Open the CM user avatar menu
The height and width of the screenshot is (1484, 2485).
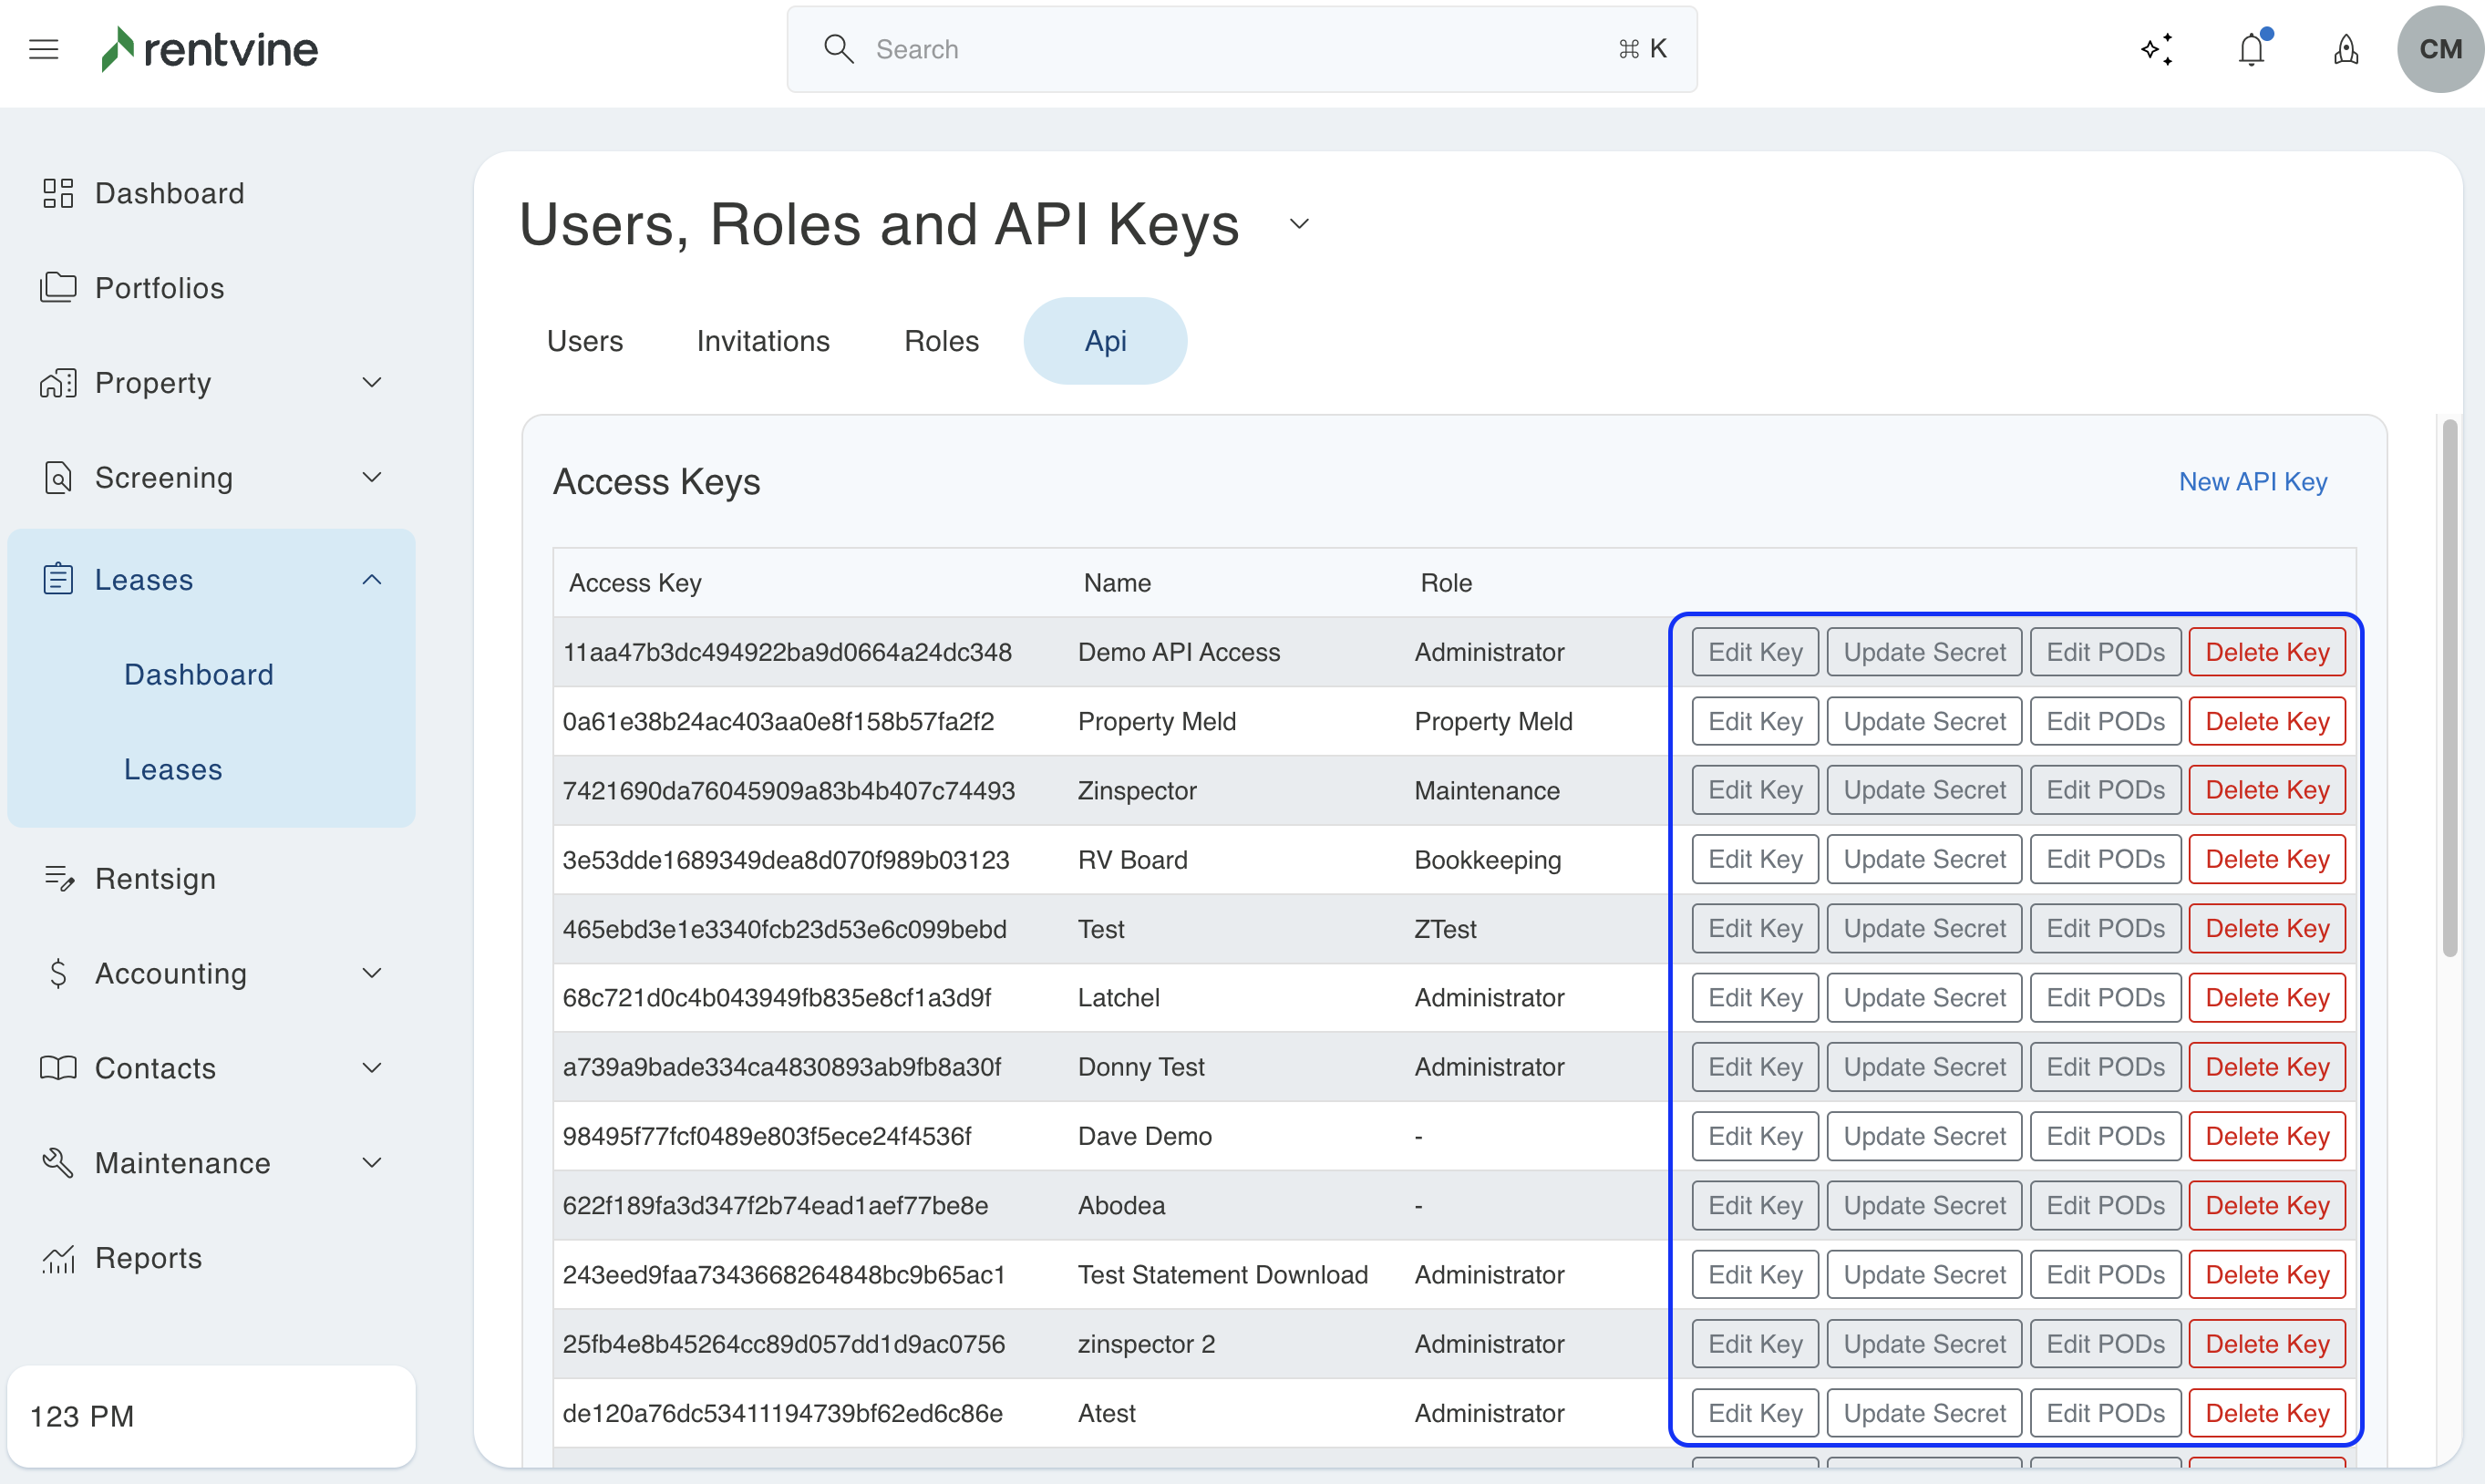[x=2439, y=49]
